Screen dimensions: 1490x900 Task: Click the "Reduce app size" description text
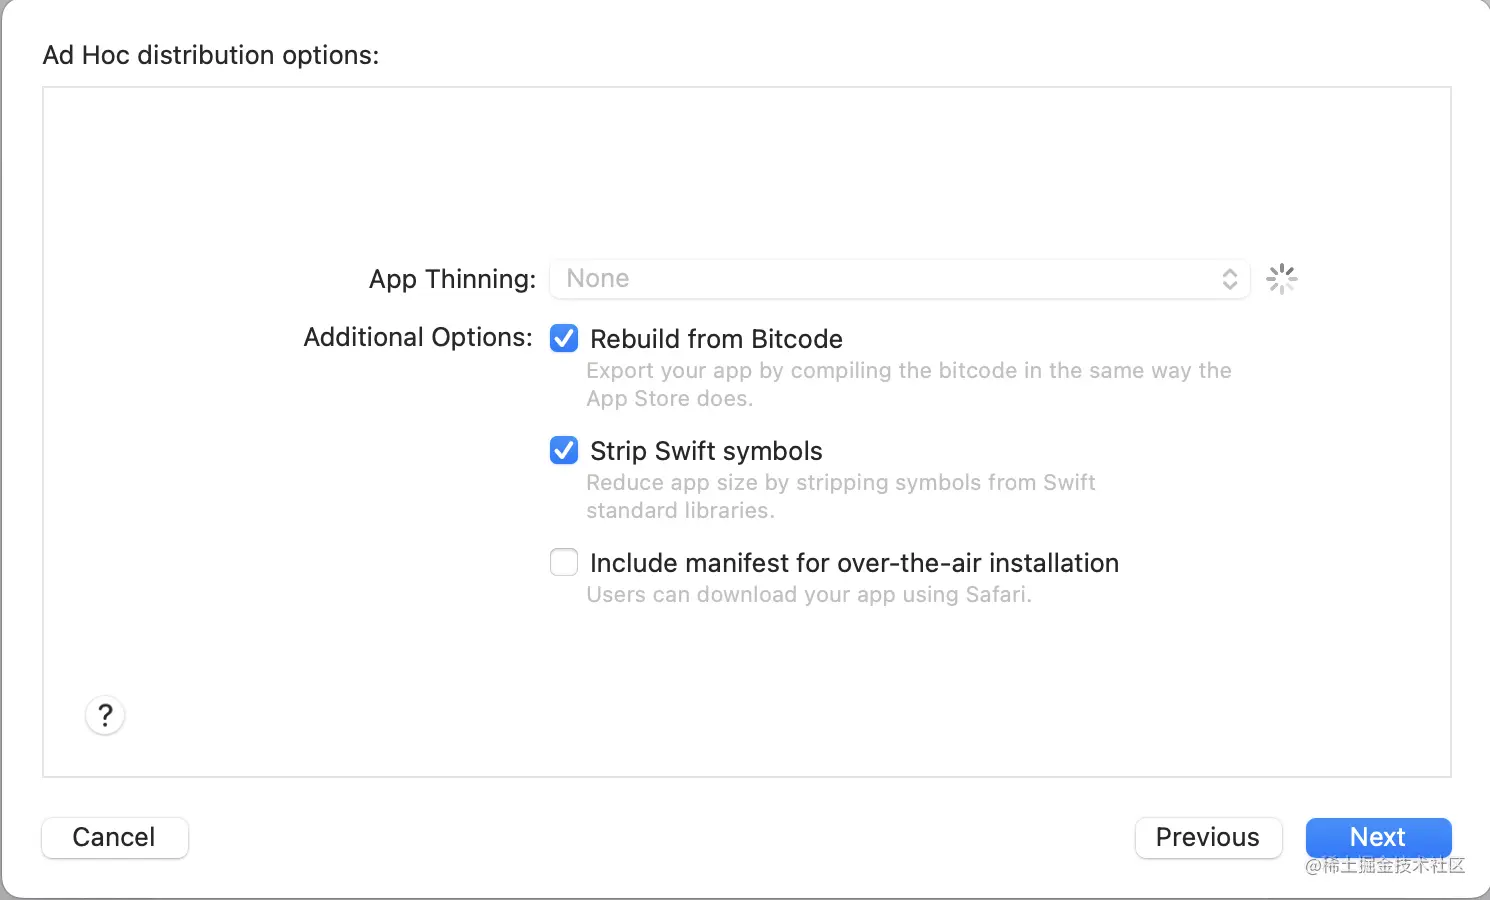click(840, 496)
